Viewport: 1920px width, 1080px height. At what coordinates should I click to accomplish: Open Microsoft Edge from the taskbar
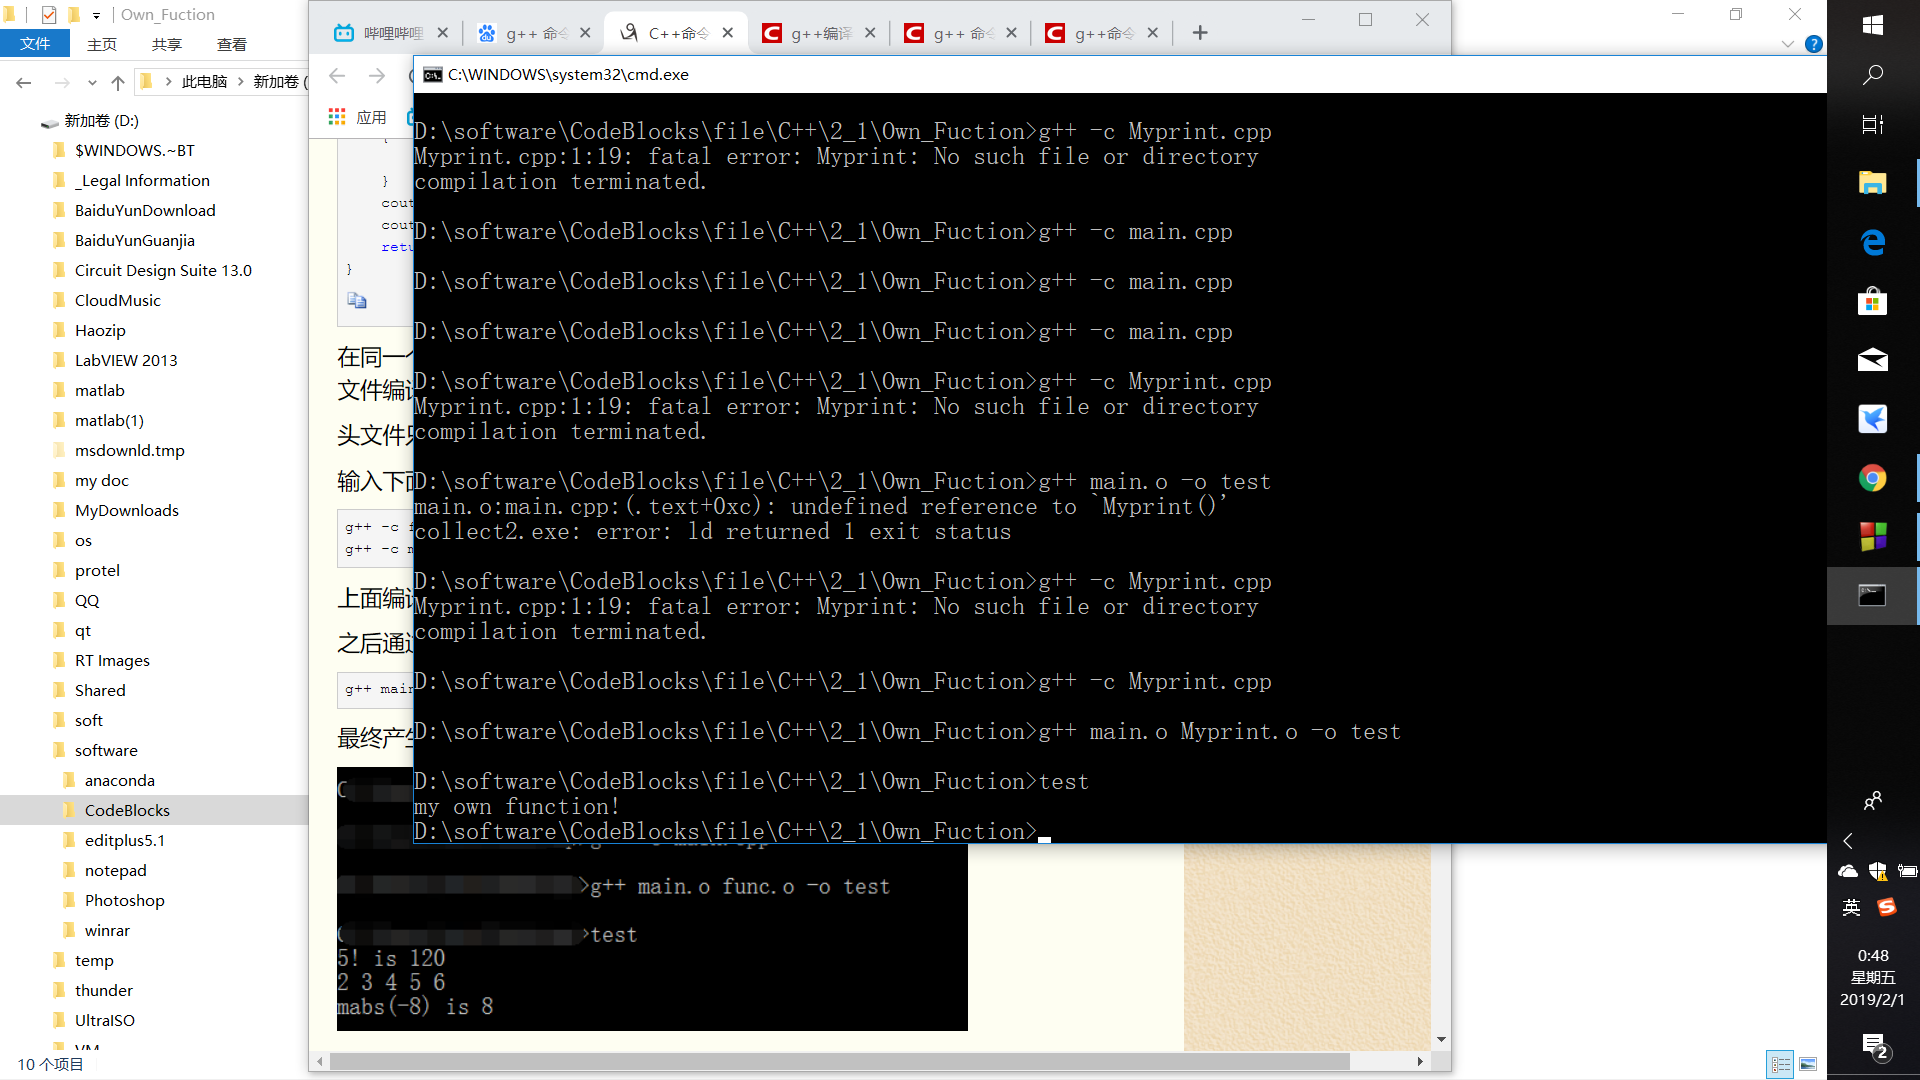pyautogui.click(x=1873, y=242)
